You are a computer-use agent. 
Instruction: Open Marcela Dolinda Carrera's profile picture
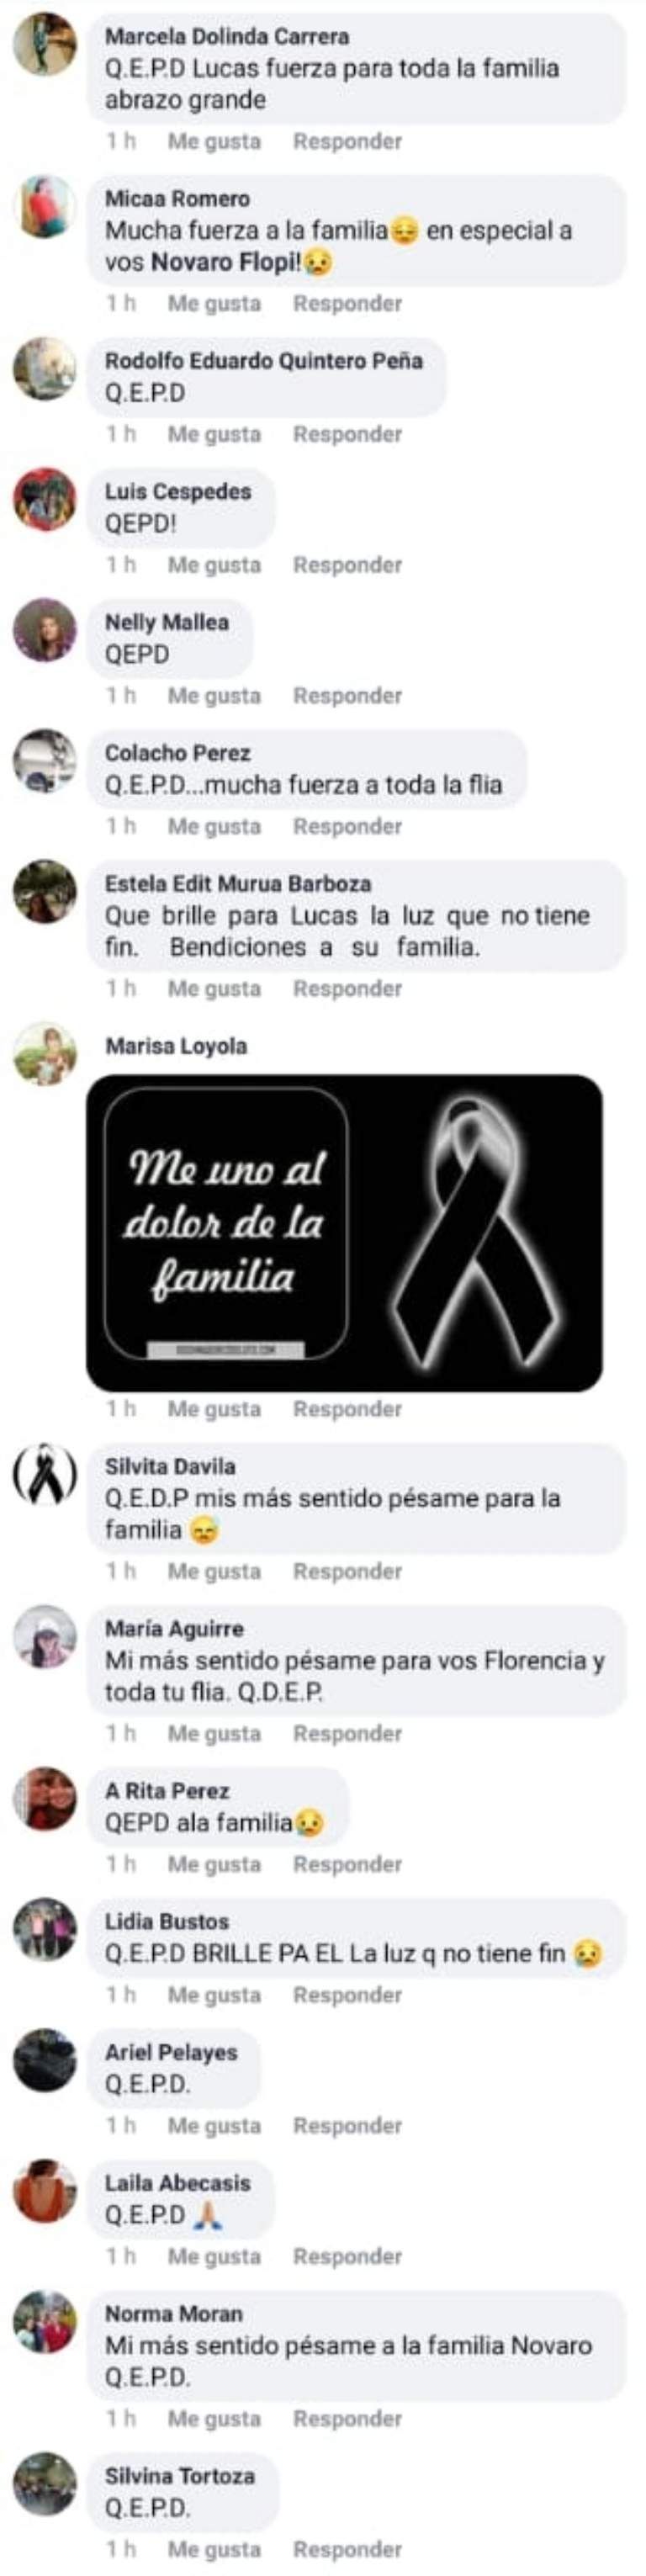[x=44, y=45]
